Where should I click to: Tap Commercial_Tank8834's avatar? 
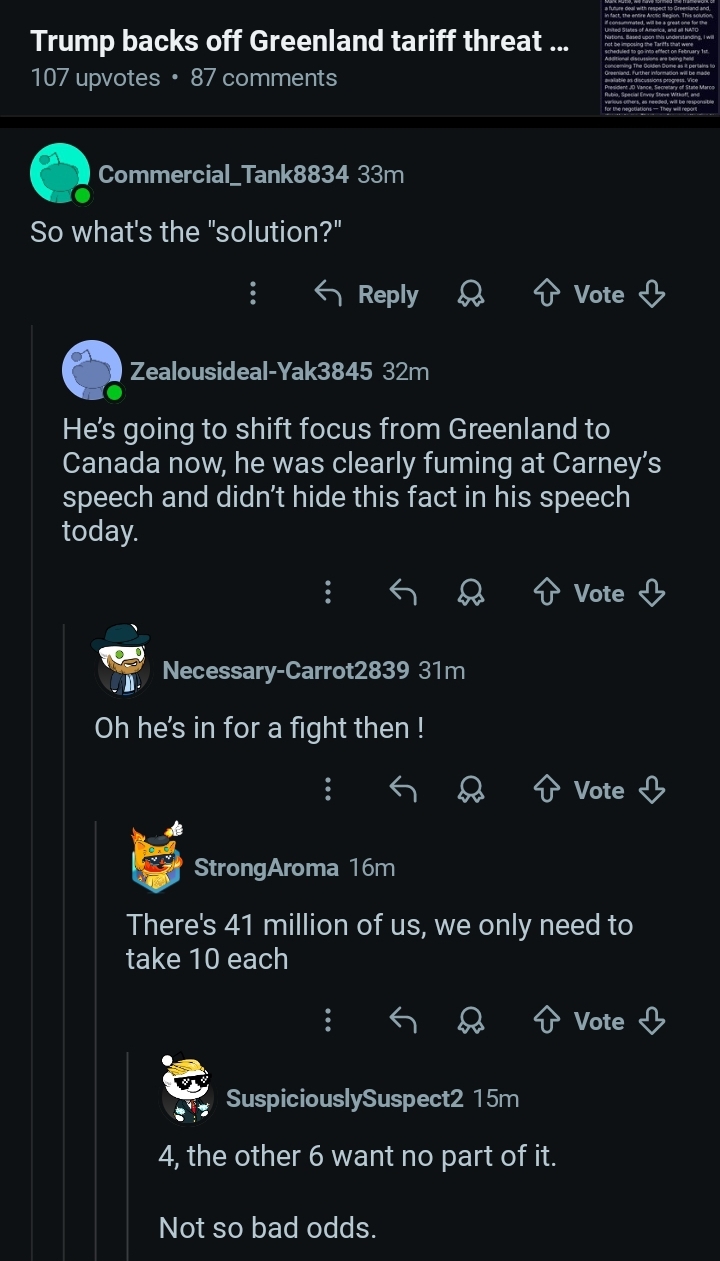[x=60, y=173]
